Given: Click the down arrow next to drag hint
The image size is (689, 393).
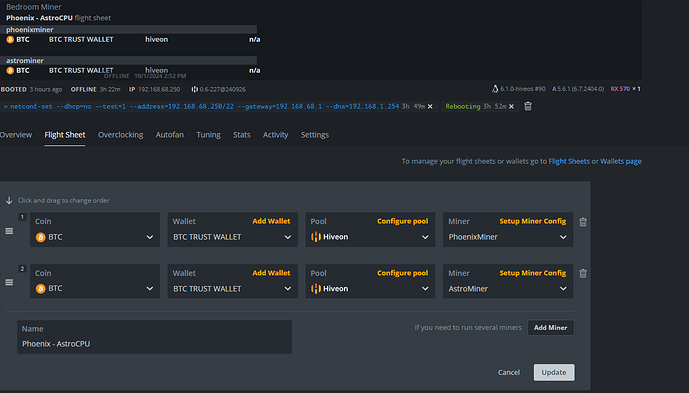Looking at the screenshot, I should [9, 200].
